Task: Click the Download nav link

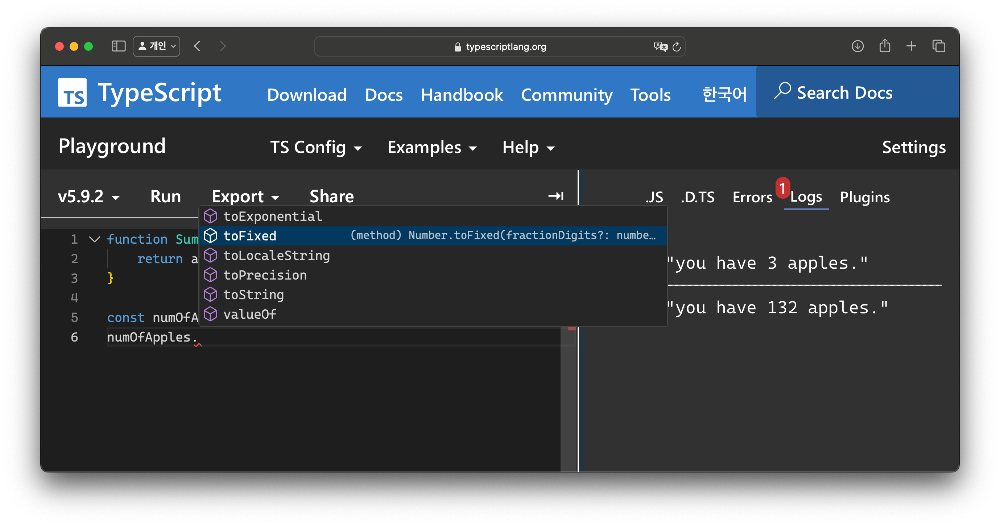Action: click(307, 95)
